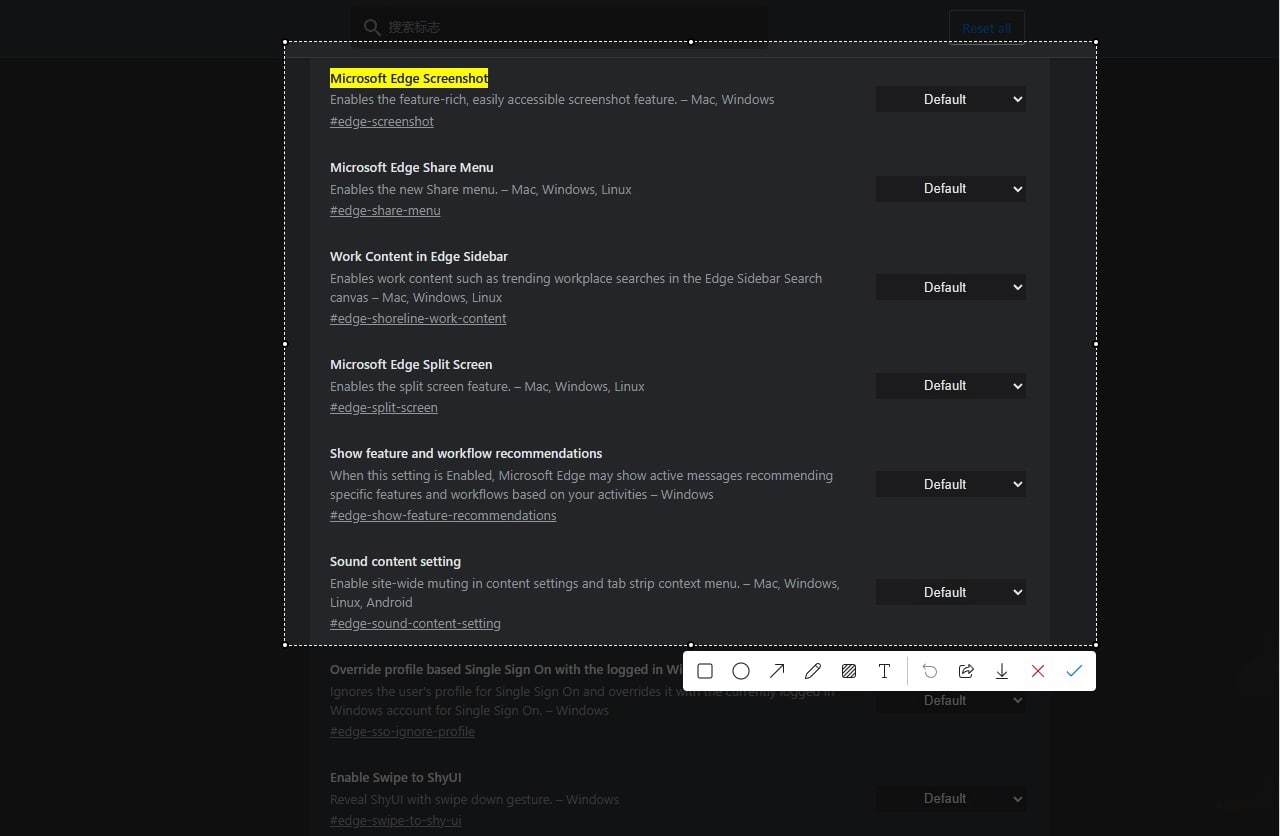The height and width of the screenshot is (836, 1280).
Task: Click the 'Enables the split screen feature' description
Action: point(487,386)
